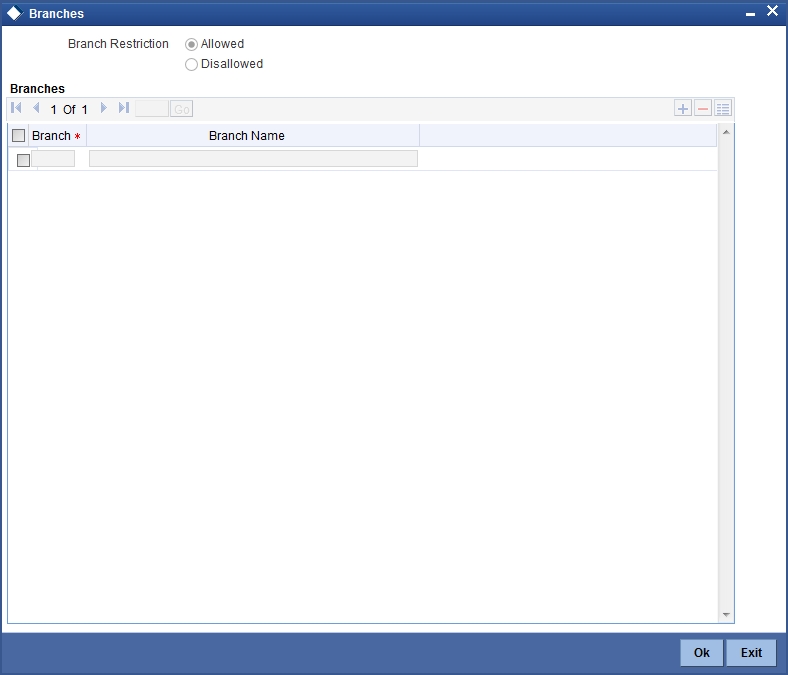The height and width of the screenshot is (675, 788).
Task: Click the Branch Name column header
Action: (253, 136)
